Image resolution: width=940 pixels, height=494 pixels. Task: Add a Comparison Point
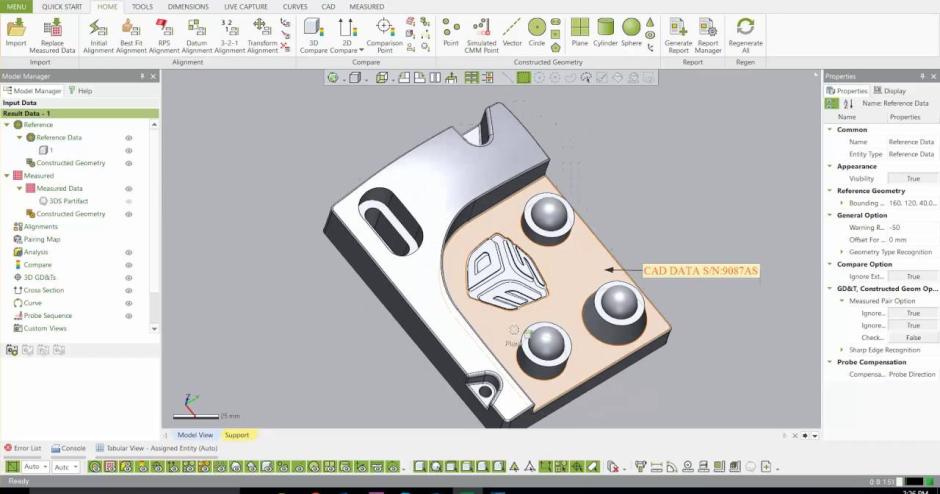point(385,35)
